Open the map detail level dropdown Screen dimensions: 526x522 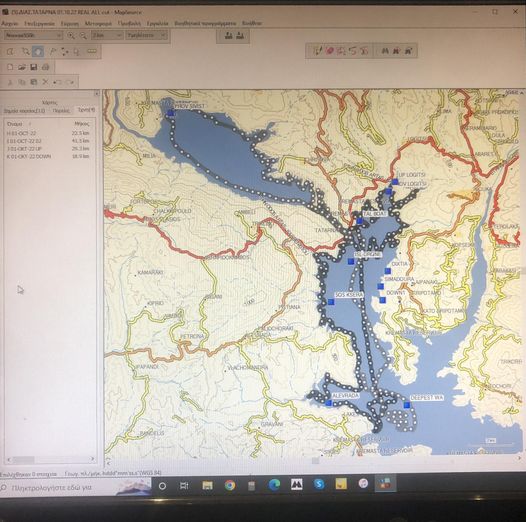146,35
